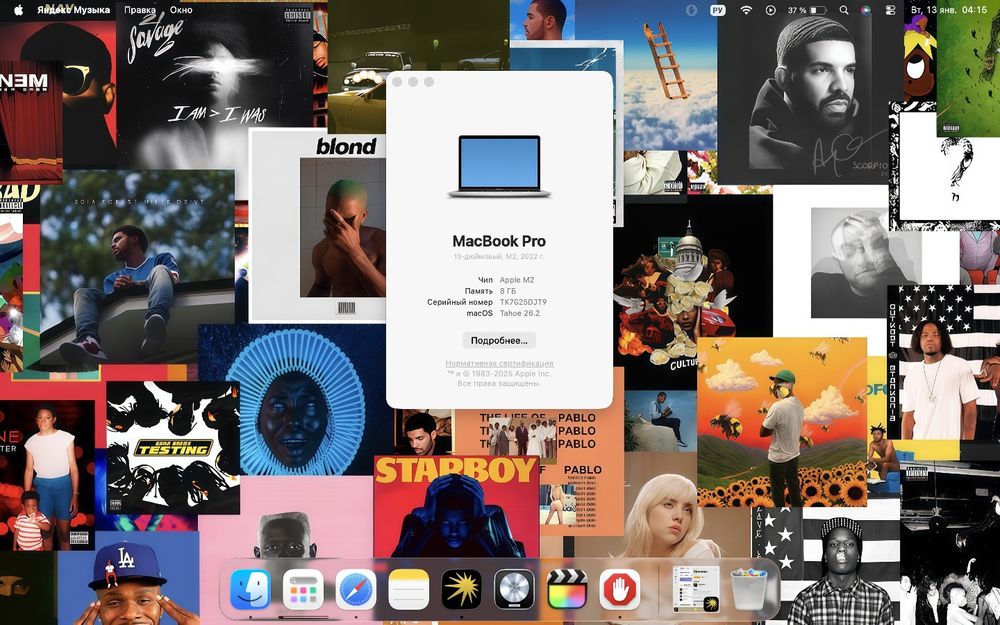Open minimized Яндекс Музыка window in Dock
The width and height of the screenshot is (1000, 625).
pos(696,589)
